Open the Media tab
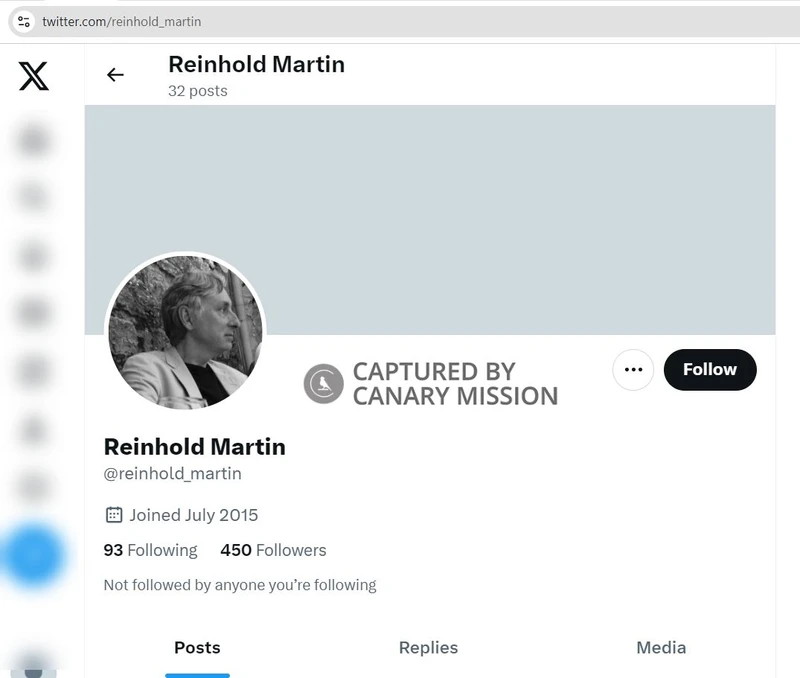 pyautogui.click(x=660, y=648)
